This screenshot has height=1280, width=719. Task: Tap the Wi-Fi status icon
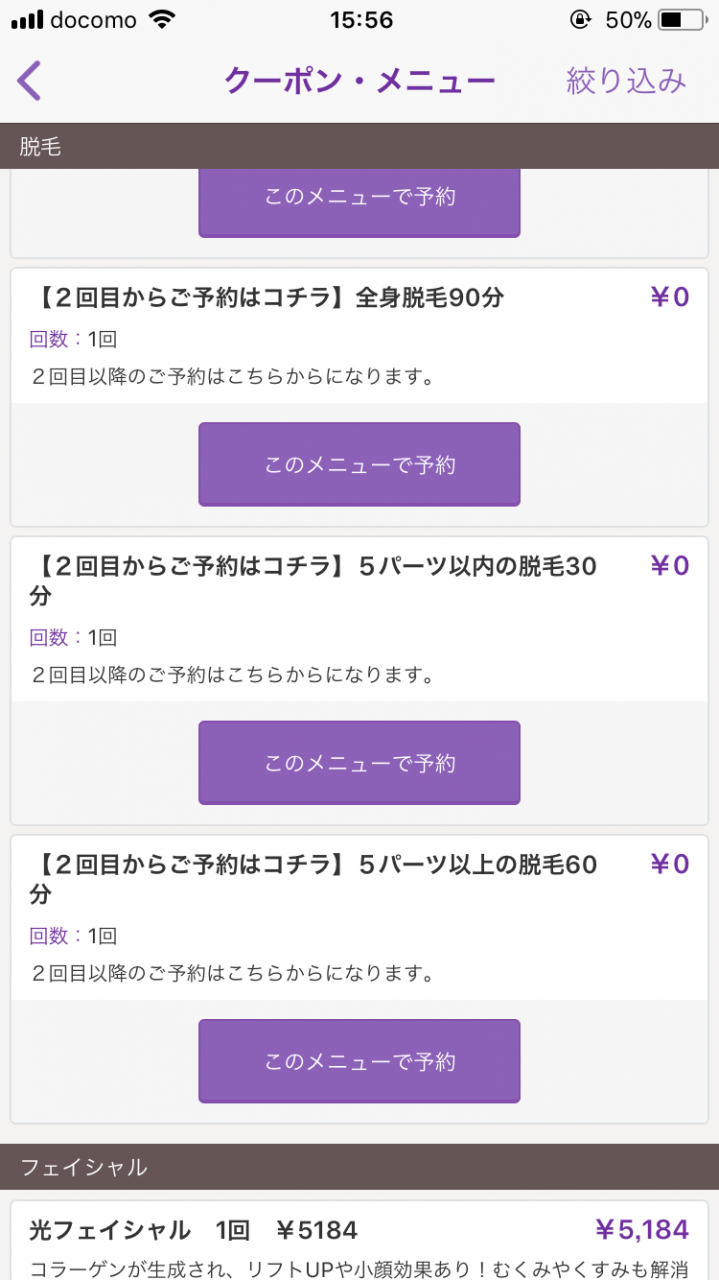tap(160, 20)
